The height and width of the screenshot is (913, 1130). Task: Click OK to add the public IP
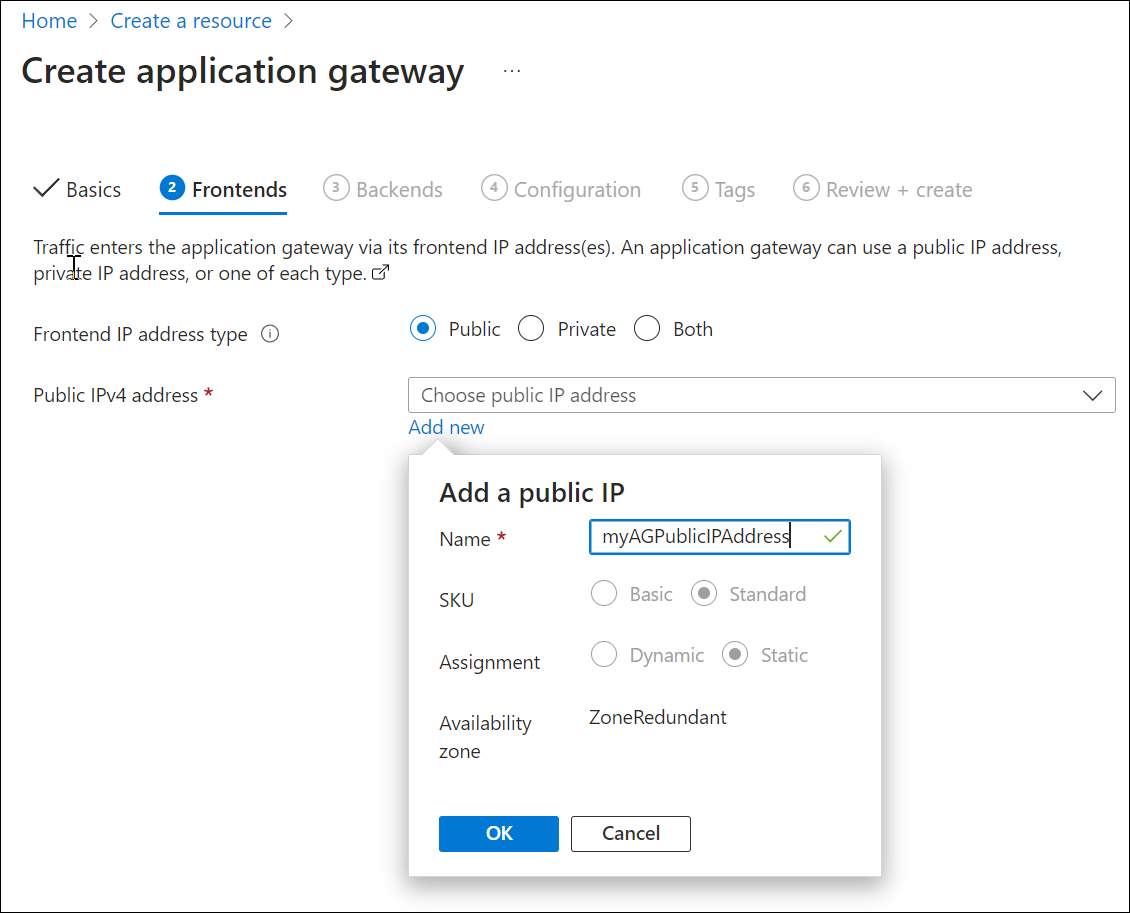pyautogui.click(x=498, y=833)
